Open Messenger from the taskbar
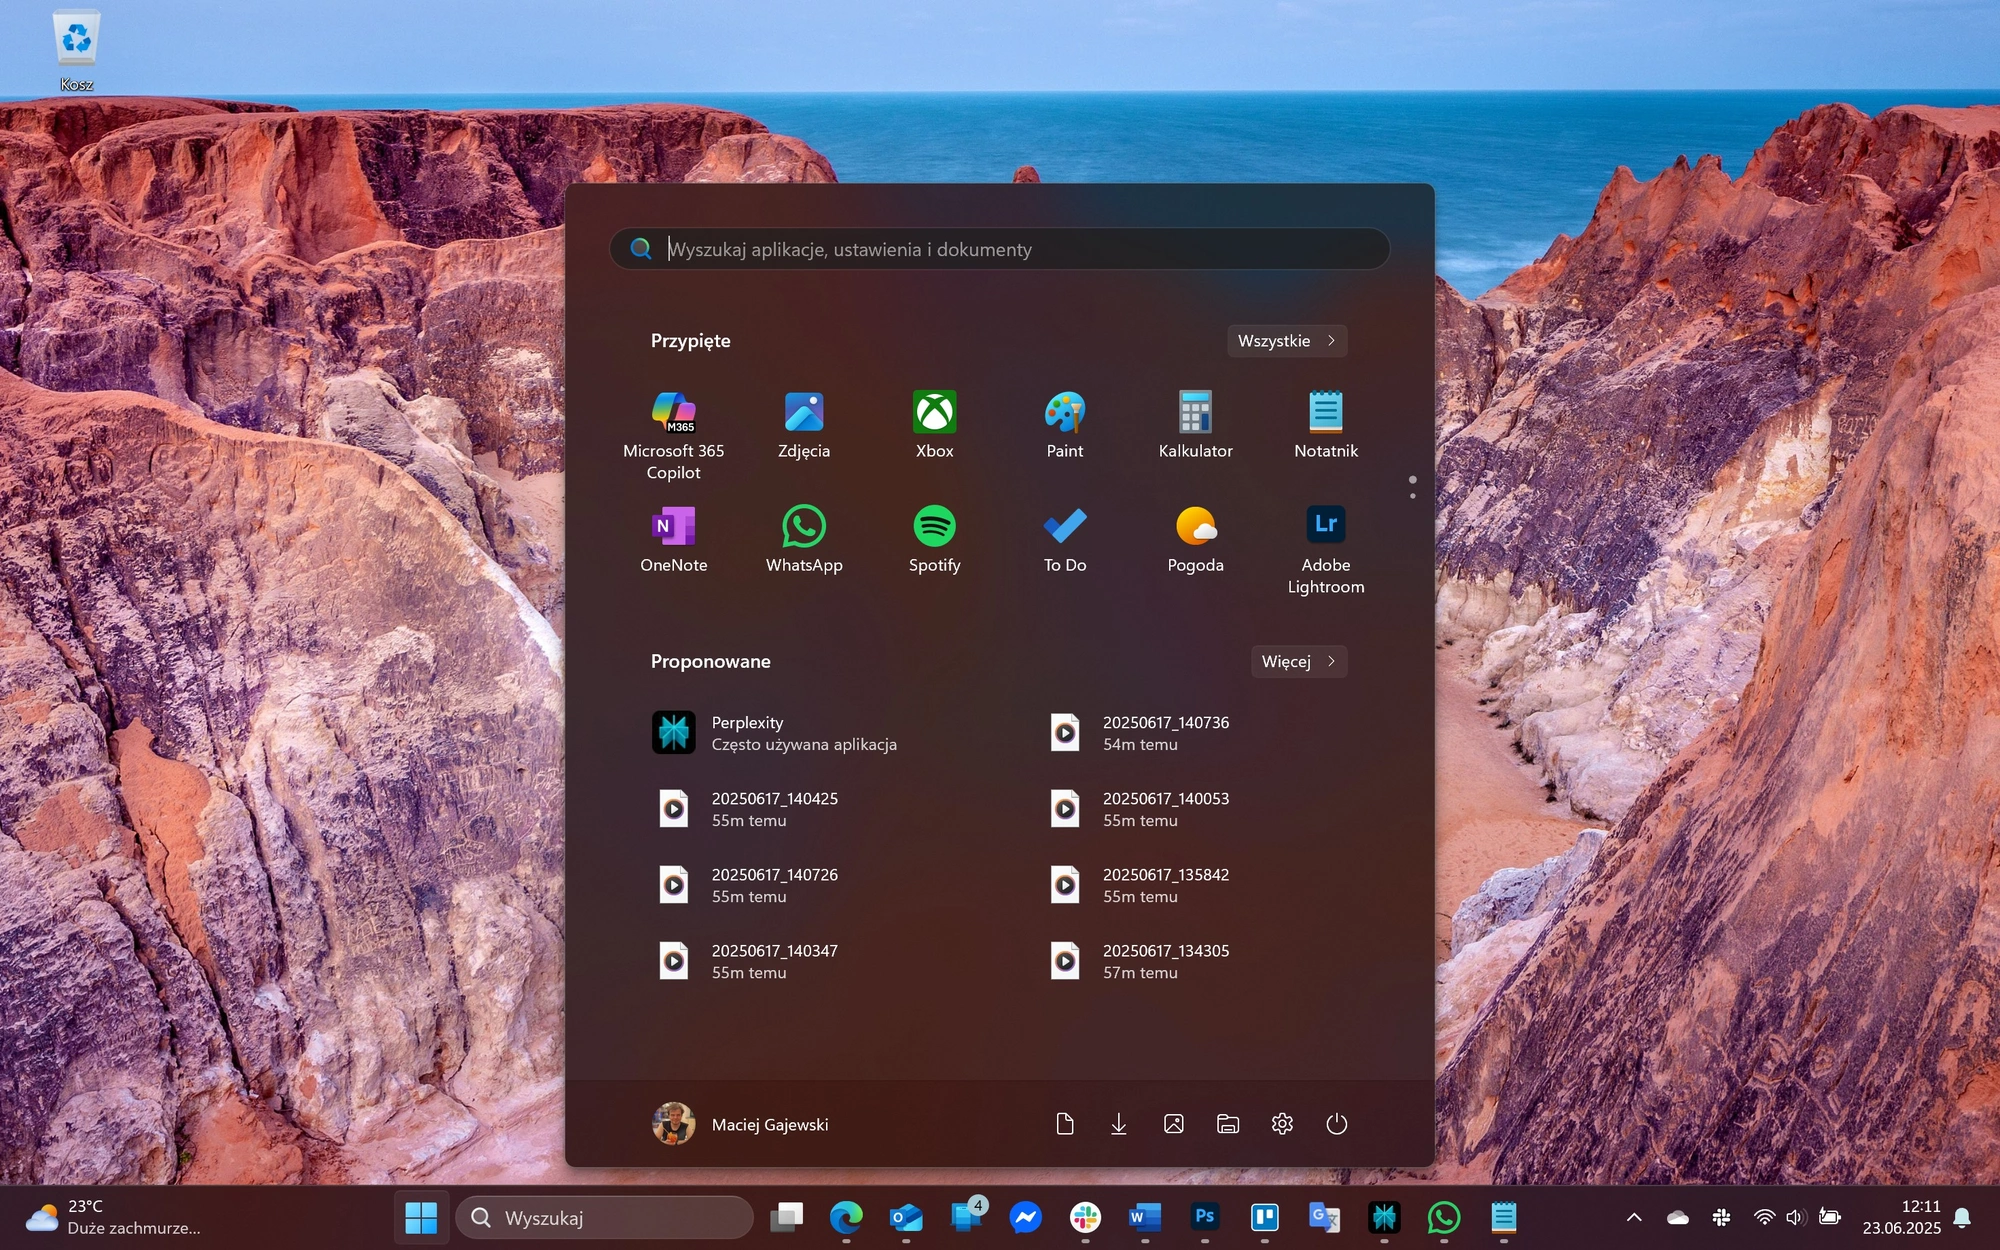Screen dimensions: 2000x1250 click(1026, 1217)
